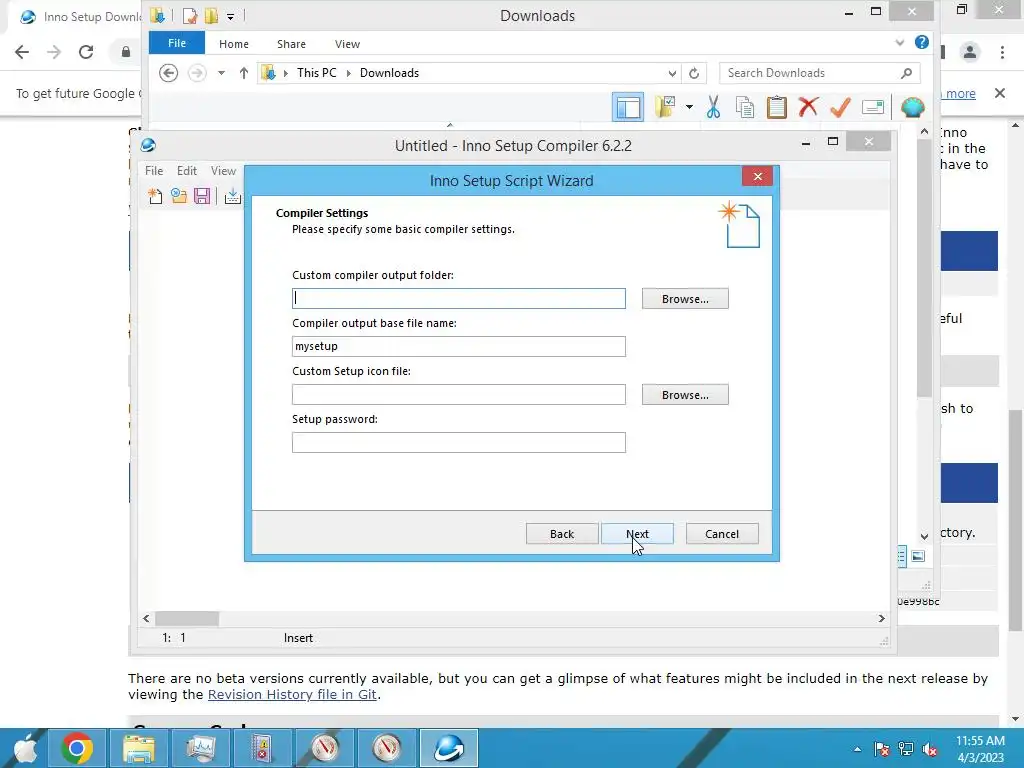This screenshot has width=1024, height=768.
Task: Click the Setup password field
Action: point(458,442)
